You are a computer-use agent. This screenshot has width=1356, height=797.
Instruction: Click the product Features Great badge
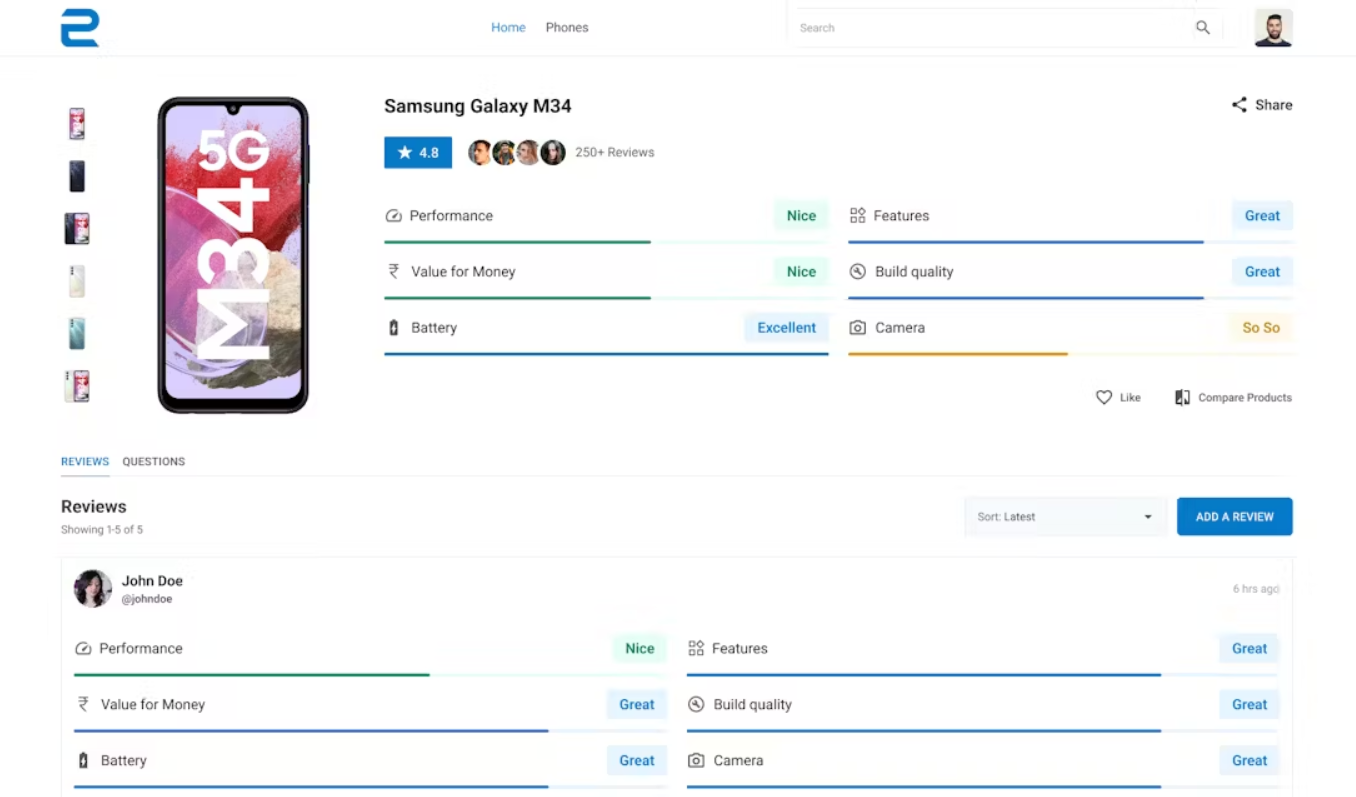pyautogui.click(x=1262, y=216)
